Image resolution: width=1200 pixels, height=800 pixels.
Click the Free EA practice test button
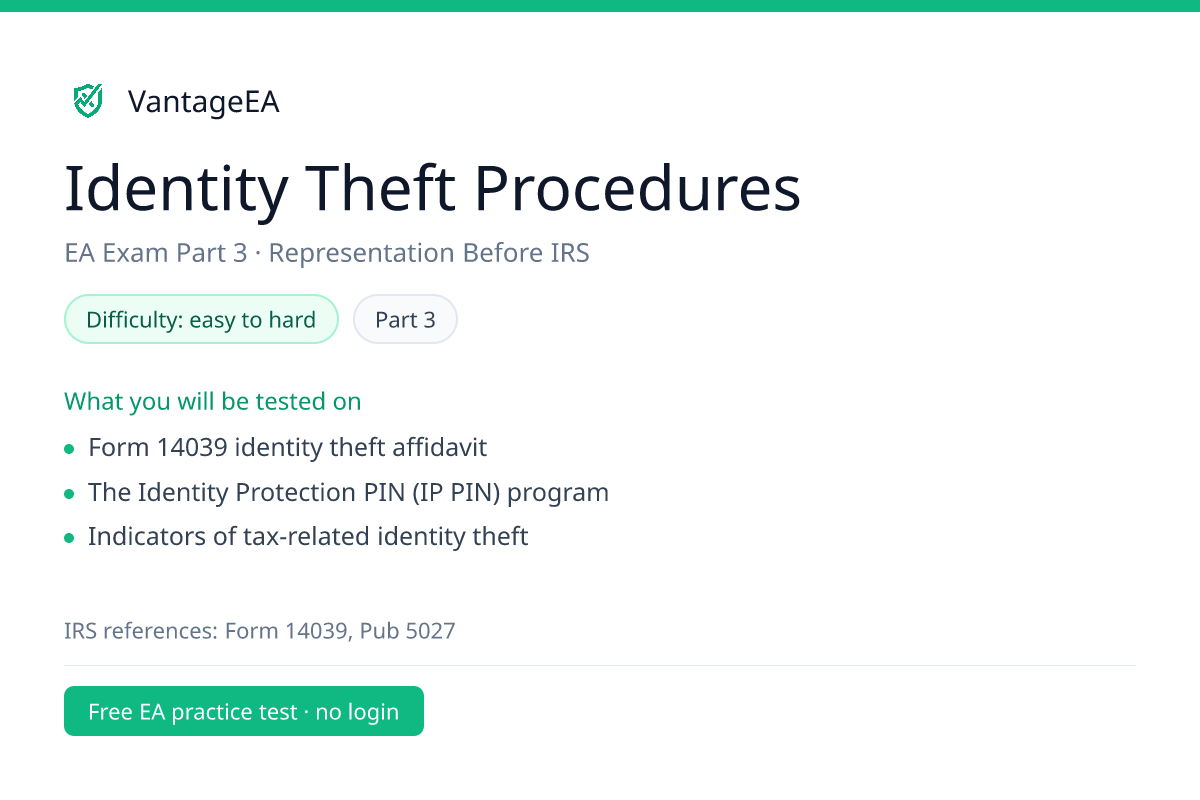(x=244, y=711)
